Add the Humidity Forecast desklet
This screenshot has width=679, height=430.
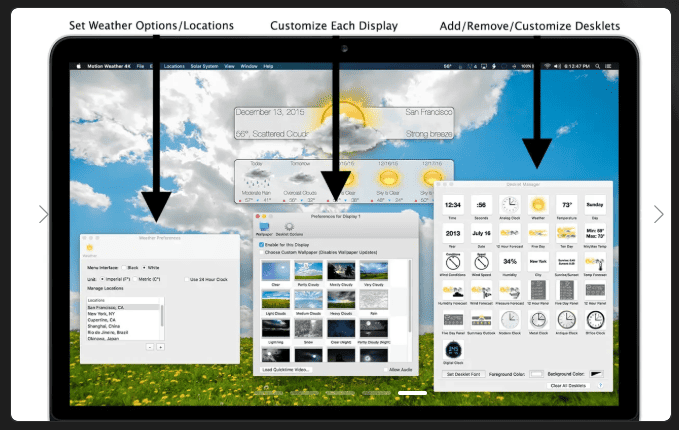point(453,291)
